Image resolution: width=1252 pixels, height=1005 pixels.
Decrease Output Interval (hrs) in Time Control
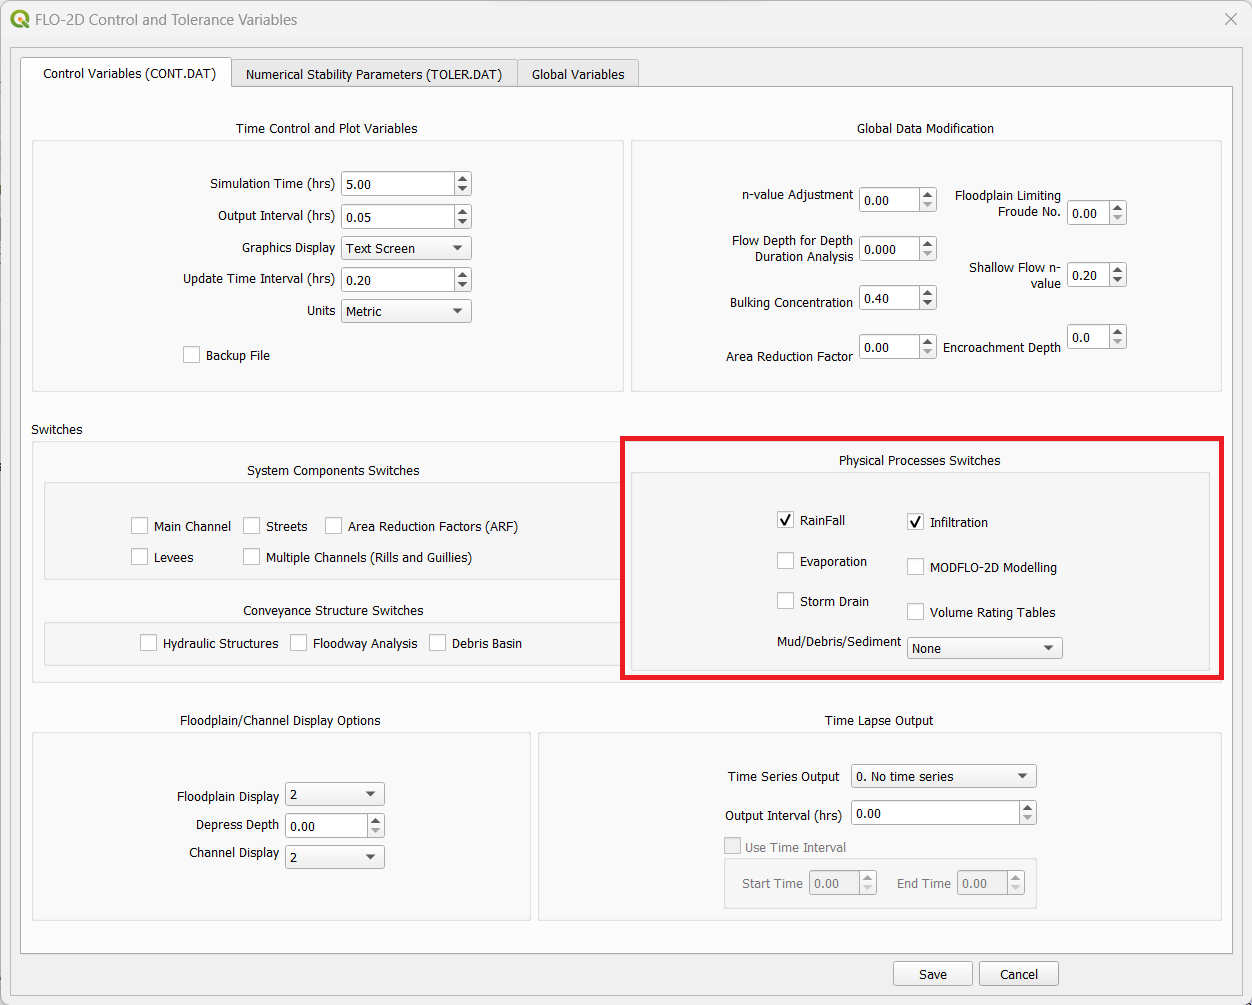click(462, 222)
